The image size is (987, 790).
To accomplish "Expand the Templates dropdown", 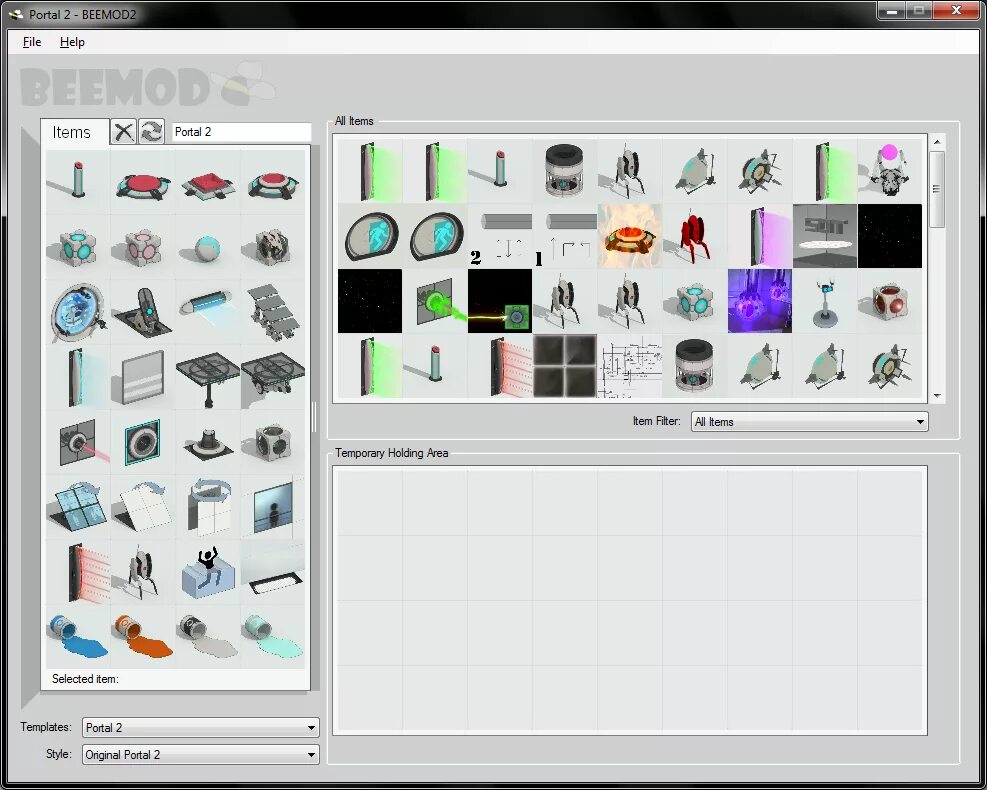I will [201, 728].
